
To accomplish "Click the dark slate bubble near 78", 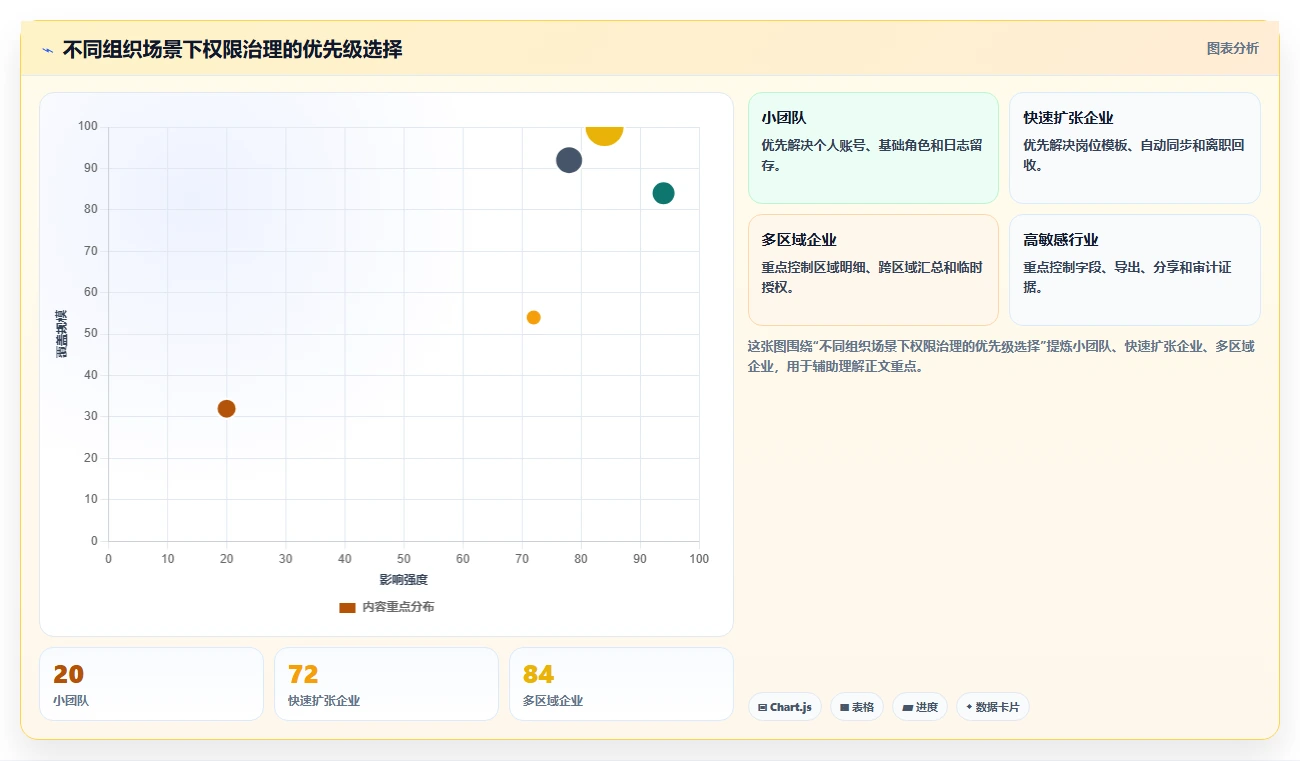I will pyautogui.click(x=569, y=160).
